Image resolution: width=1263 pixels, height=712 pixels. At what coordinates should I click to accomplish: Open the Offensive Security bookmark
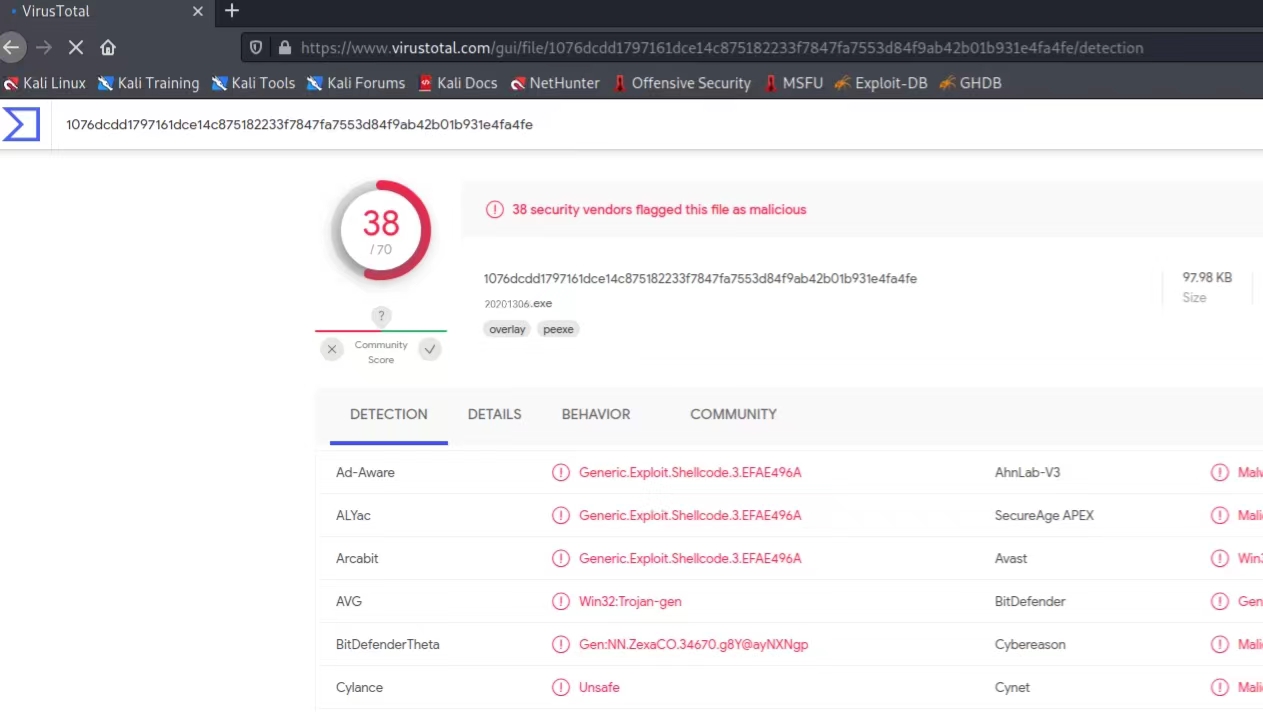tap(682, 83)
